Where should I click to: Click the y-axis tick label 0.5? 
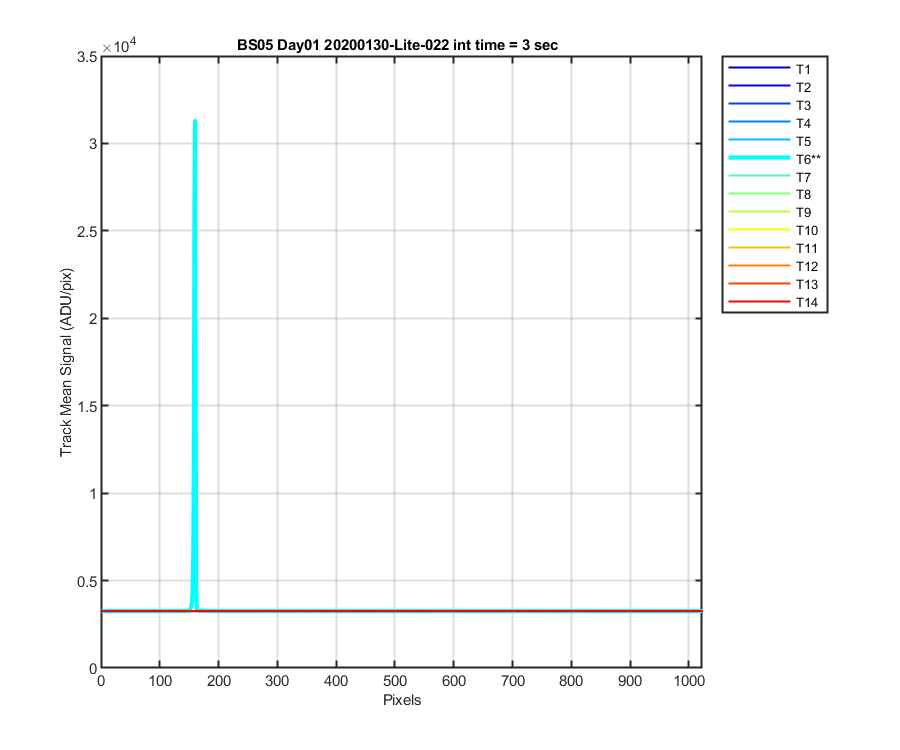[87, 581]
